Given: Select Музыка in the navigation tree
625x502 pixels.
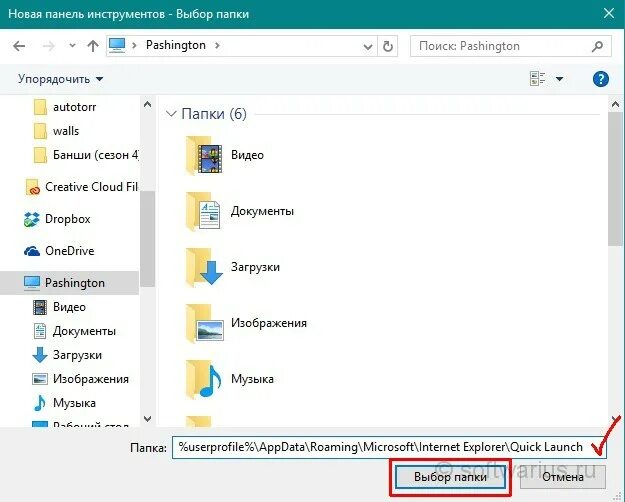Looking at the screenshot, I should [65, 403].
